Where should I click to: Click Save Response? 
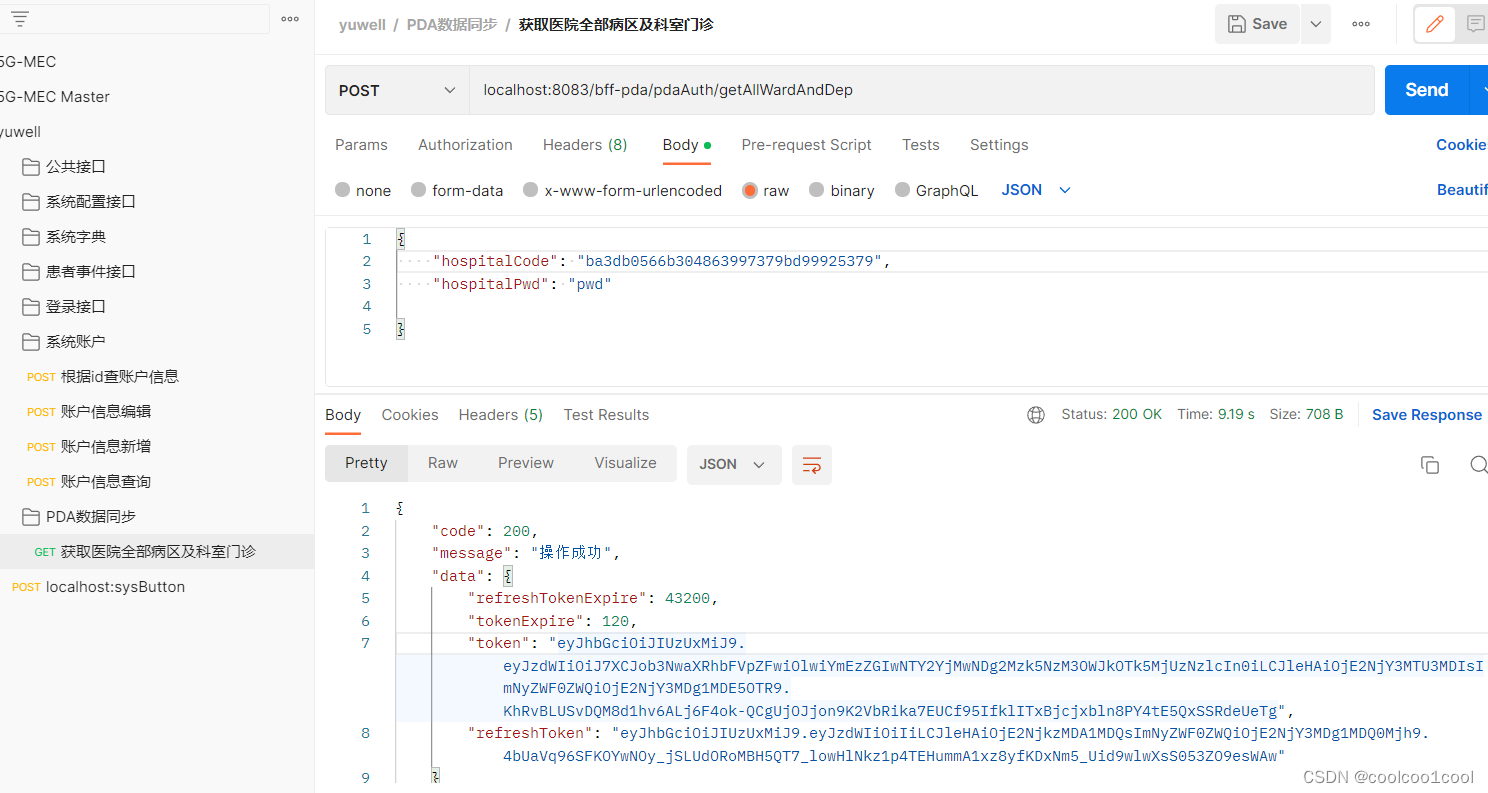pos(1426,414)
